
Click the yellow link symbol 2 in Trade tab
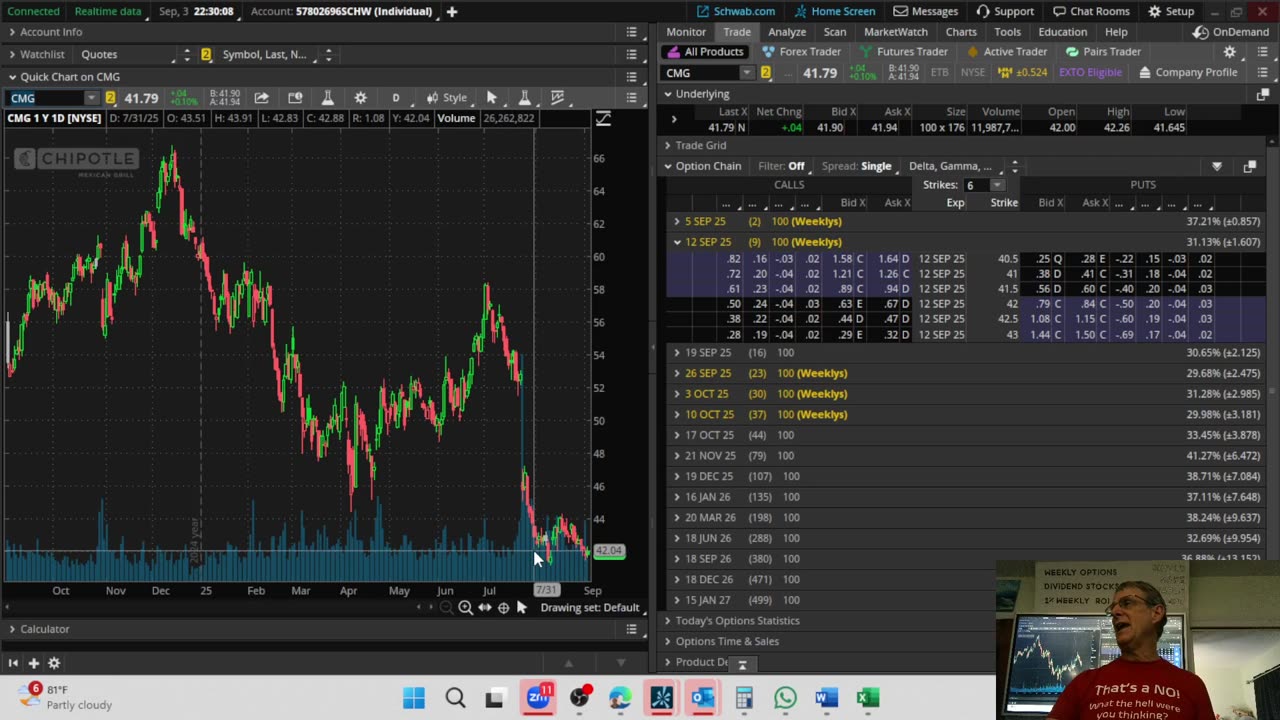click(x=765, y=73)
